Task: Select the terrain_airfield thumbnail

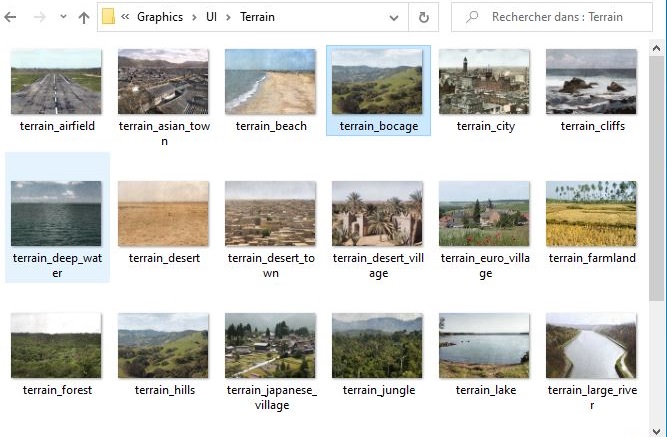Action: [56, 81]
